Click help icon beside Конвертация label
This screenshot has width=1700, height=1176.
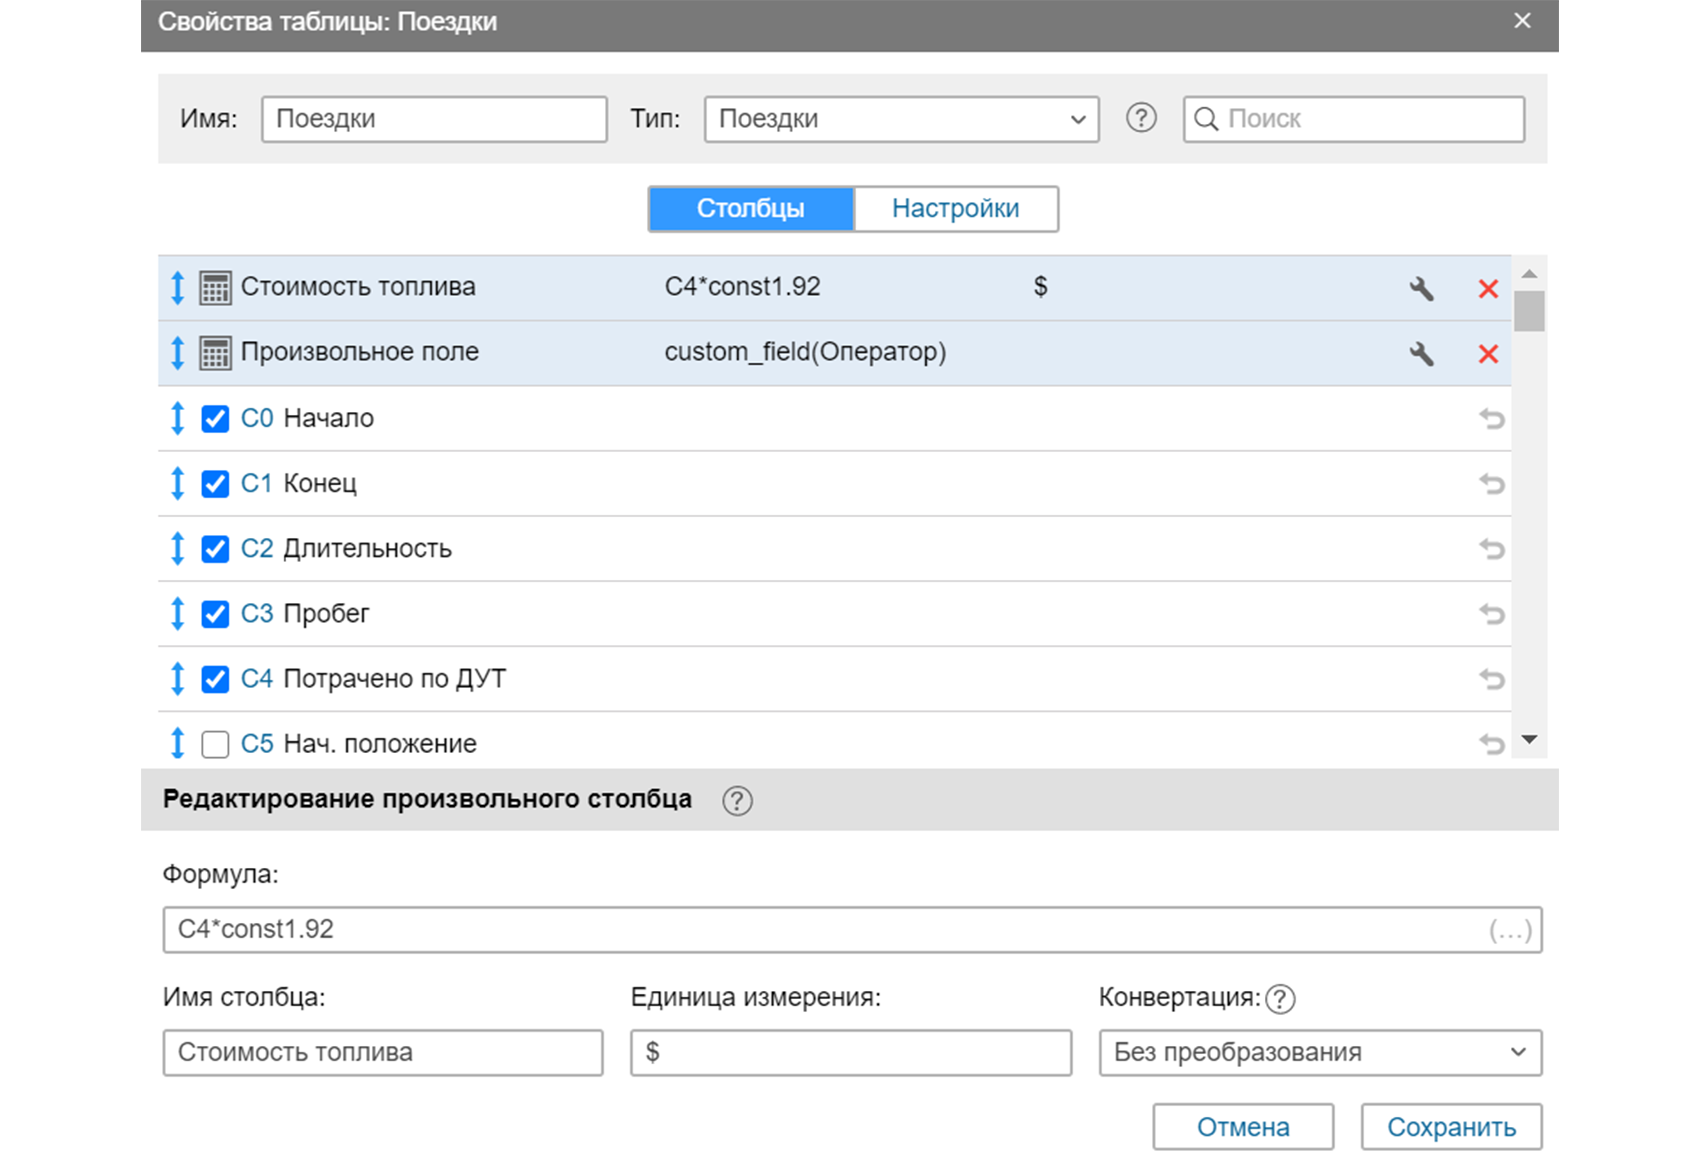pos(1280,999)
